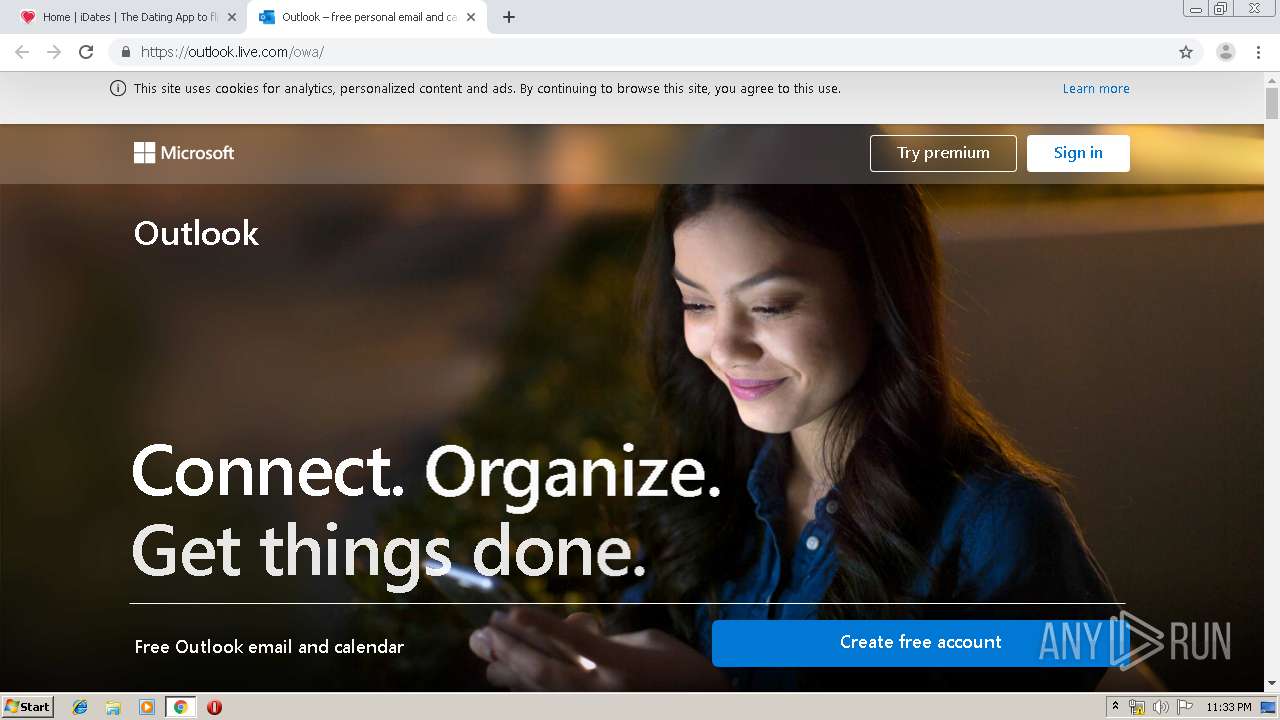Go back with browser back arrow
The width and height of the screenshot is (1280, 720).
click(22, 52)
